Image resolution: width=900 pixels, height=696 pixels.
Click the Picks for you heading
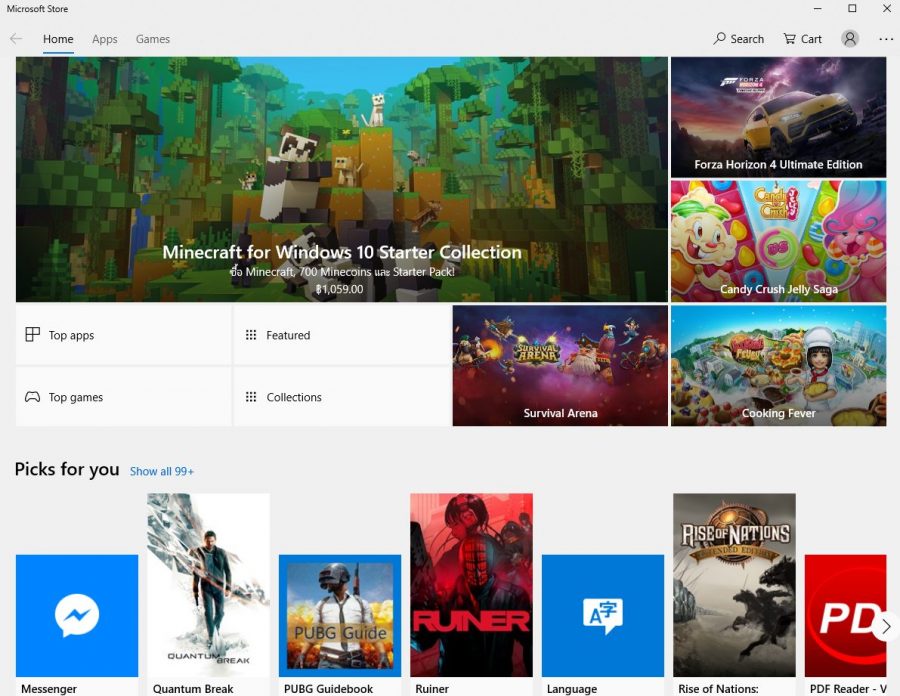click(x=67, y=469)
